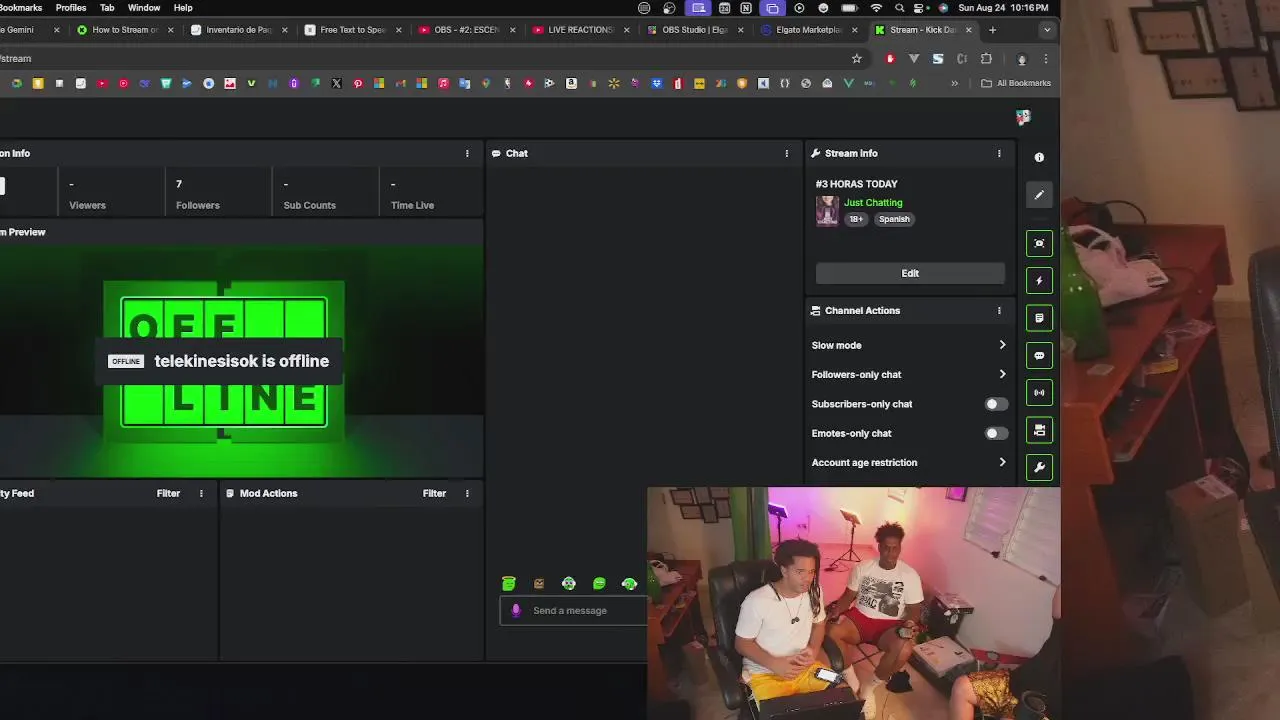This screenshot has width=1280, height=720.
Task: Switch to How to Stream tab
Action: (125, 30)
